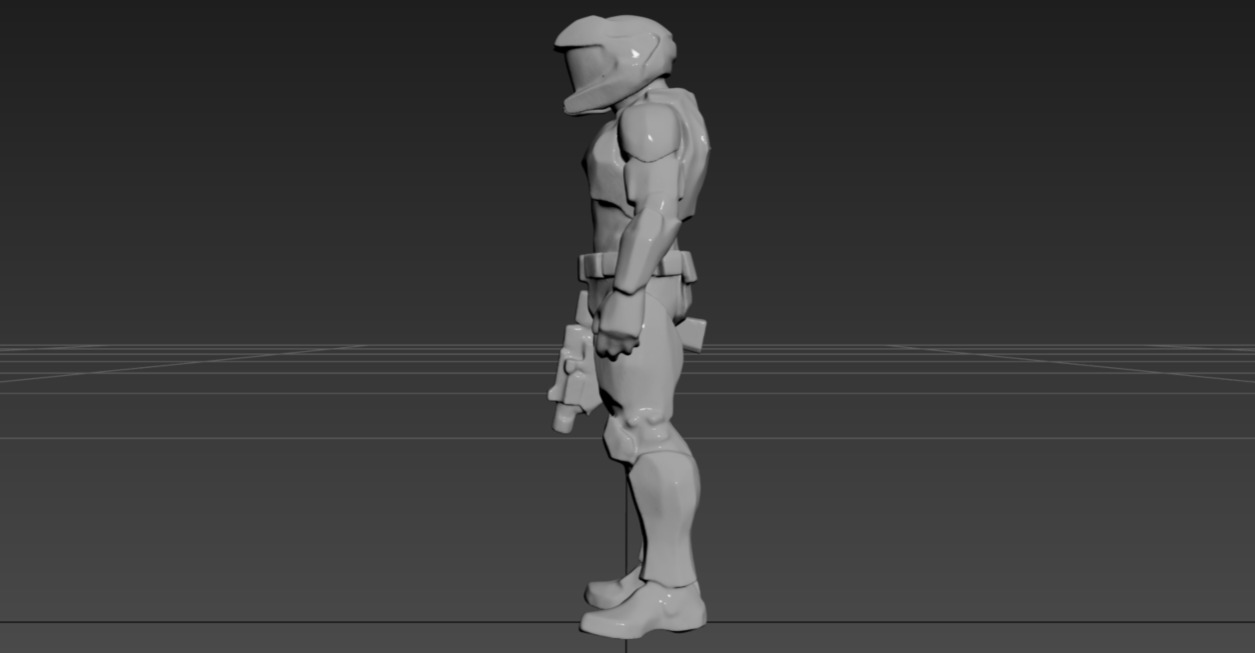Select the character's shoulder armor plate
Image resolution: width=1255 pixels, height=653 pixels.
(650, 132)
